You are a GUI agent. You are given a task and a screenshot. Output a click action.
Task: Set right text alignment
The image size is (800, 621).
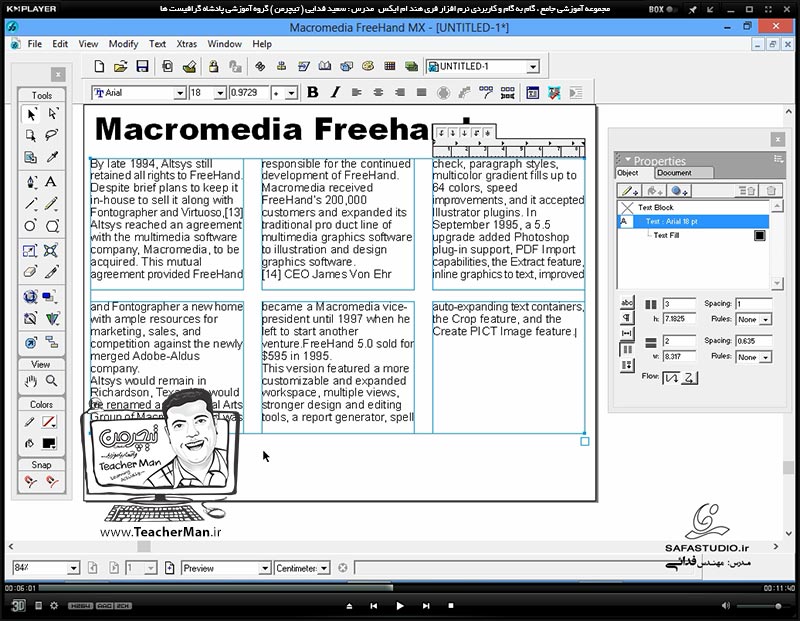click(x=399, y=92)
